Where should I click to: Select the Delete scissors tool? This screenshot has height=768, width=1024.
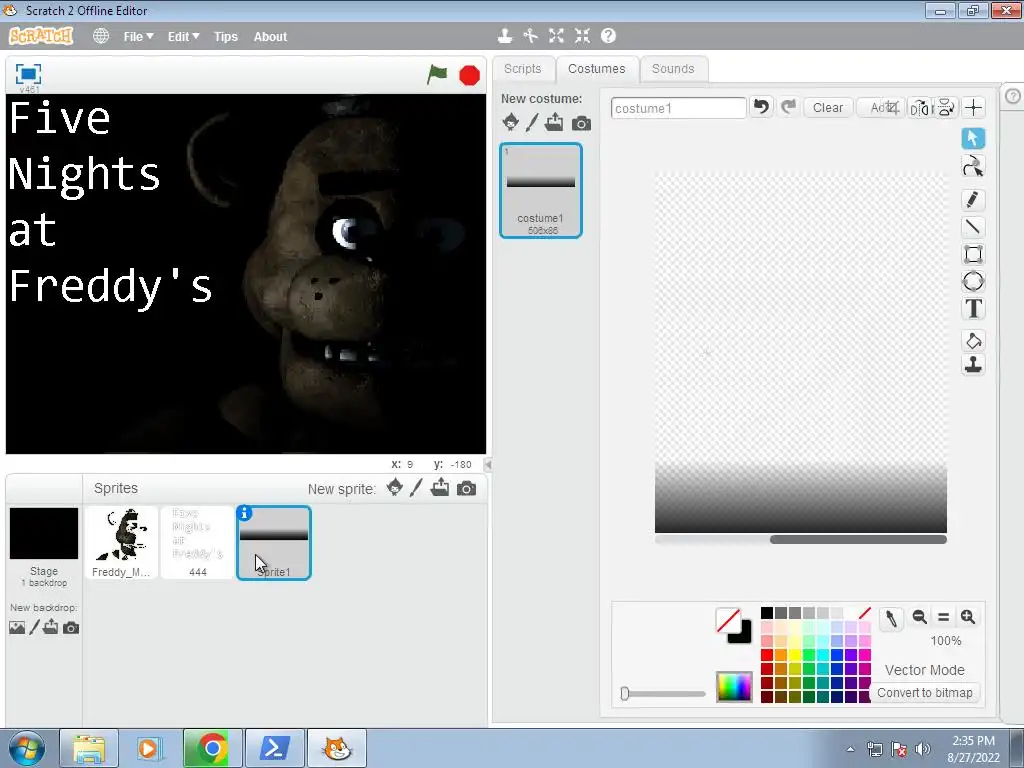click(530, 36)
